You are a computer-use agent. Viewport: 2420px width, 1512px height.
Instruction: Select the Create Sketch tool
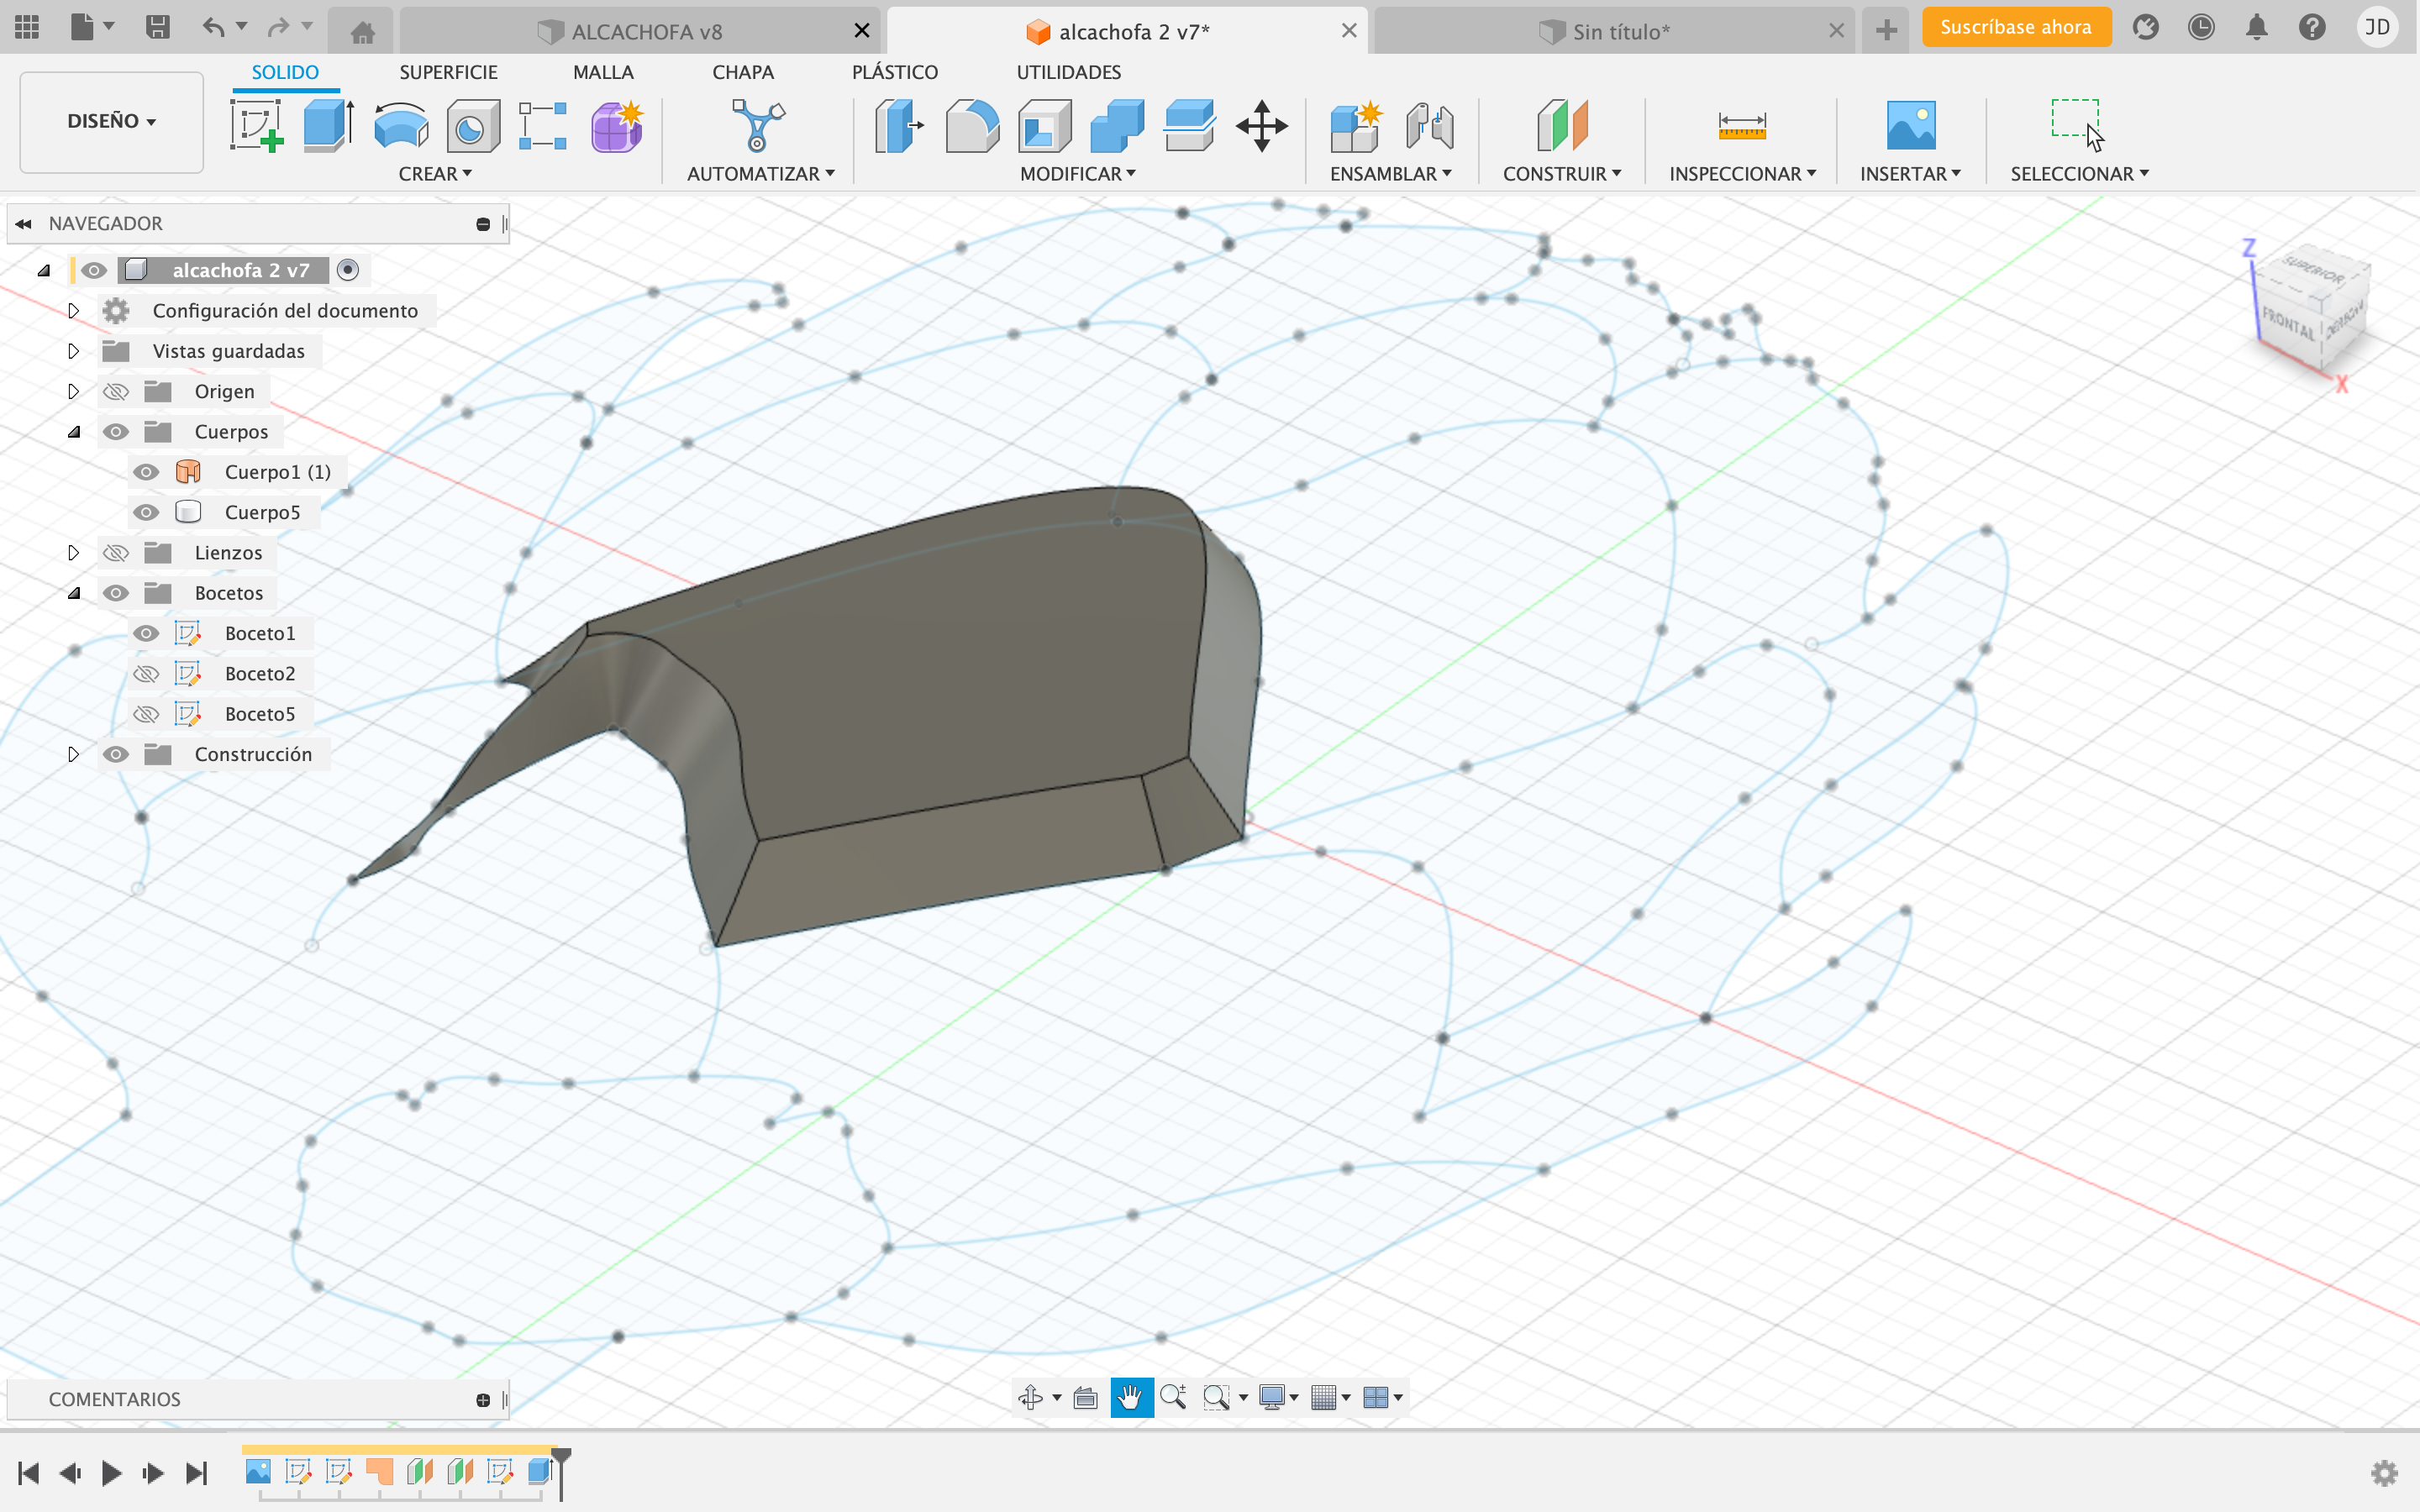point(256,126)
